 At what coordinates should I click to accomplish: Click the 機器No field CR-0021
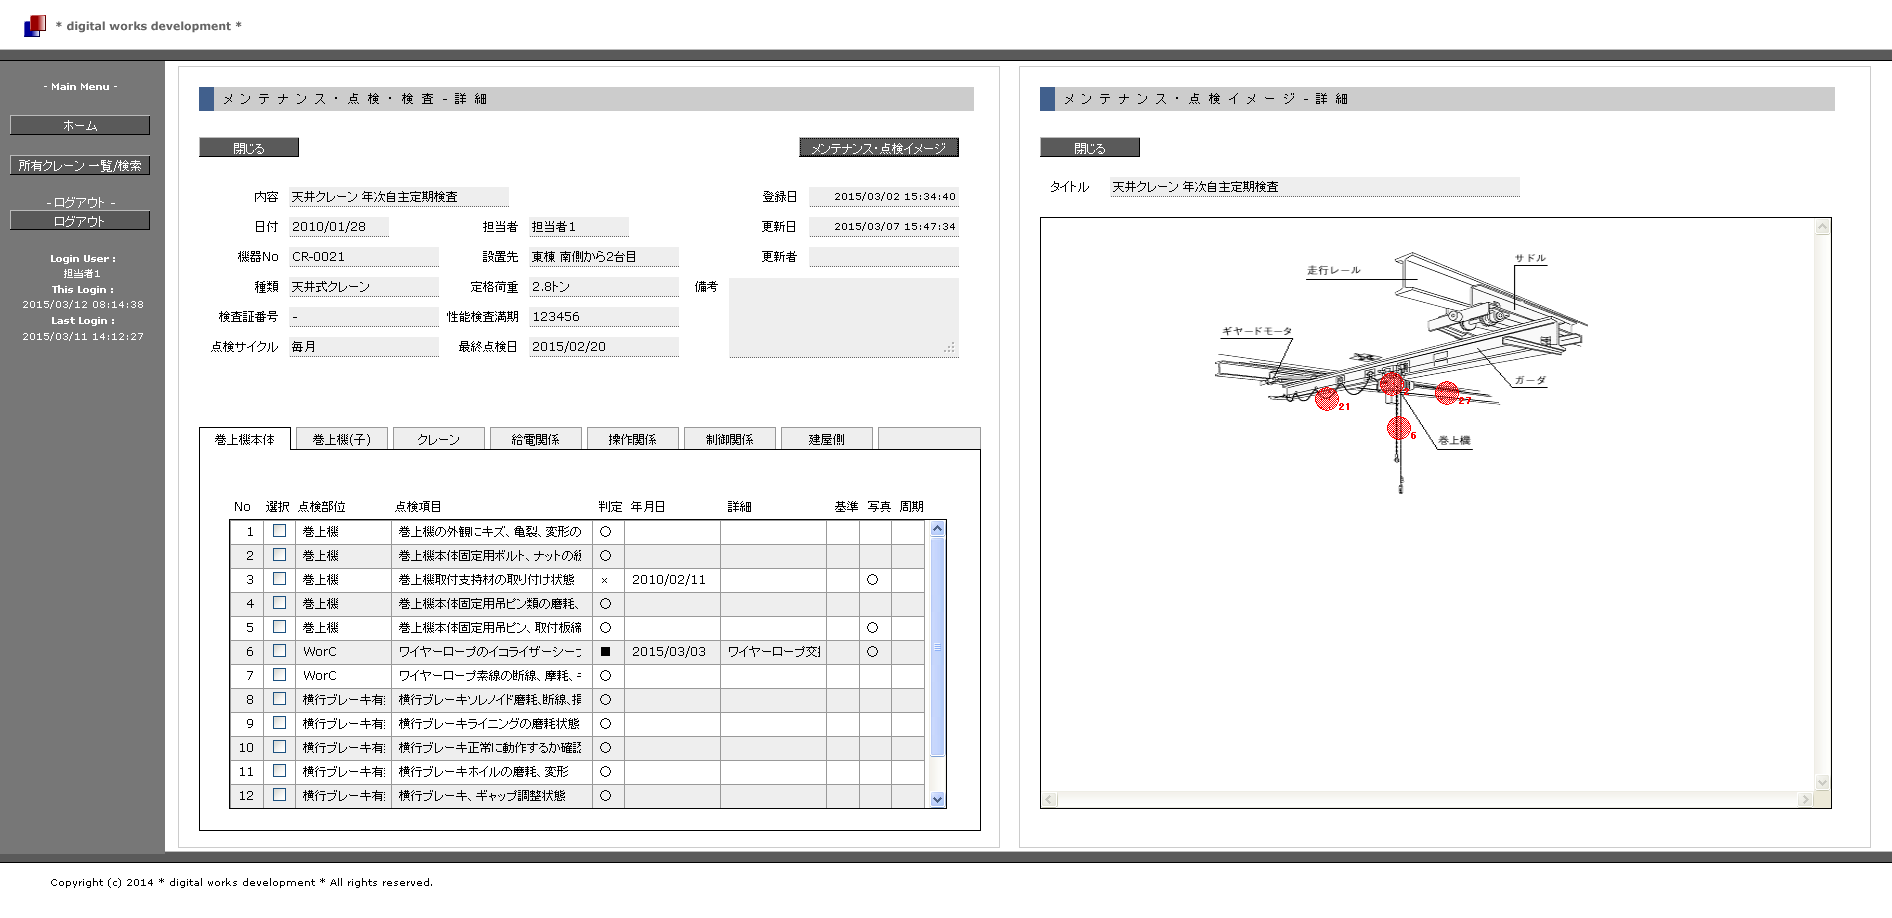coord(364,257)
